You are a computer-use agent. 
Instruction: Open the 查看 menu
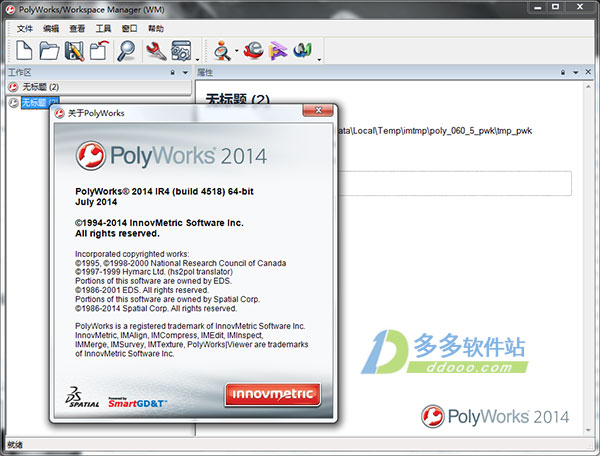coord(77,29)
